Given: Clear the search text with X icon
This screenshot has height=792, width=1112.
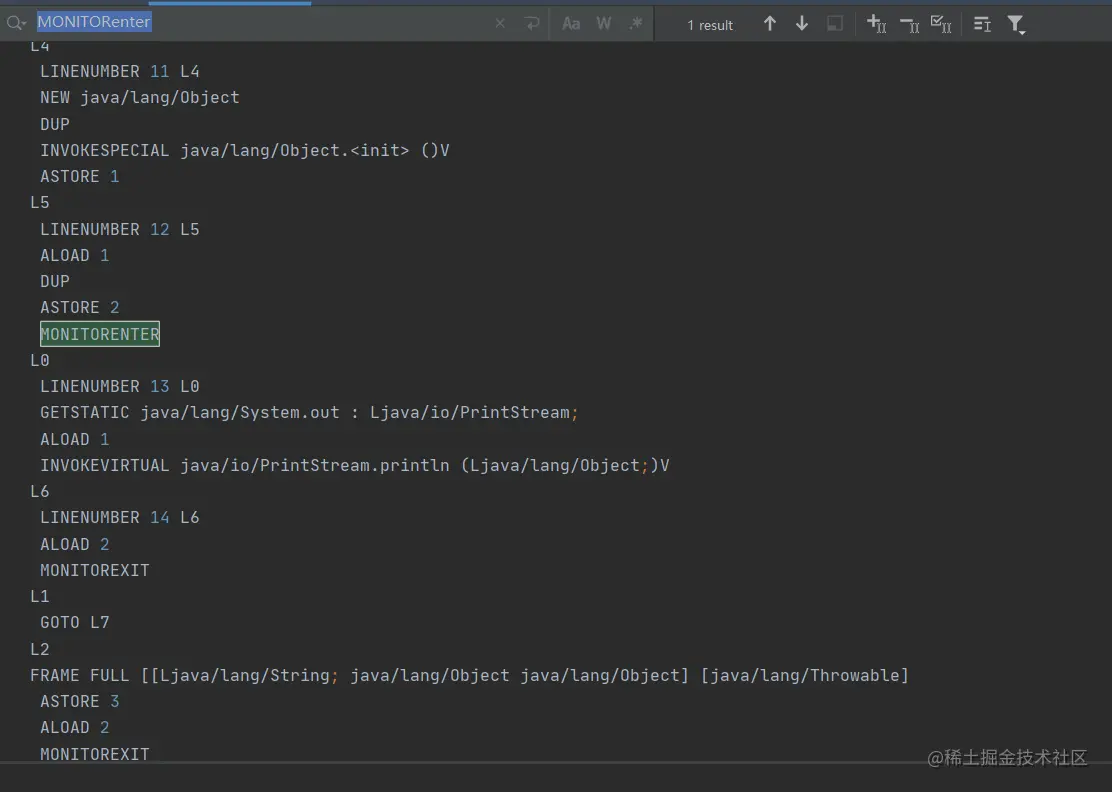Looking at the screenshot, I should 500,24.
